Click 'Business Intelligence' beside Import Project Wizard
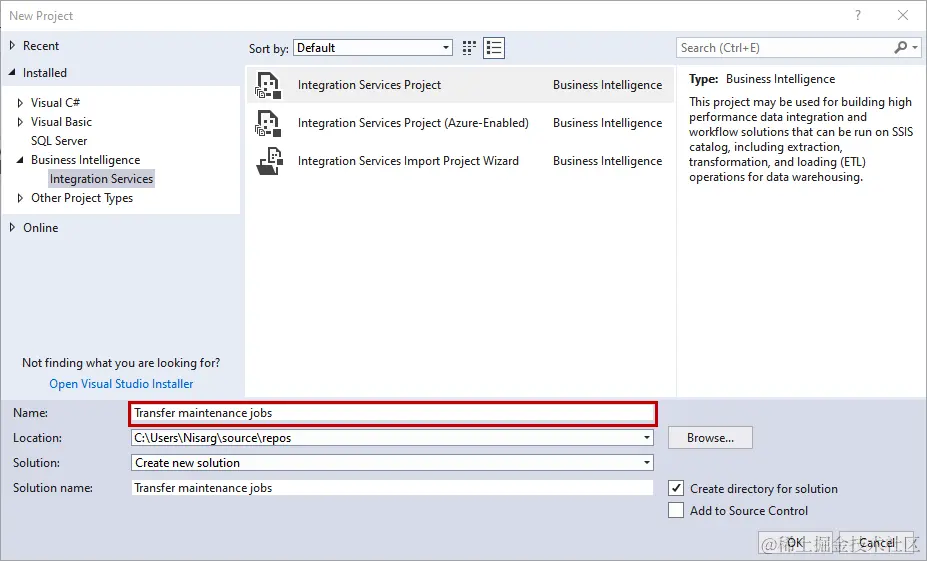Screen dimensions: 927x561 607,161
